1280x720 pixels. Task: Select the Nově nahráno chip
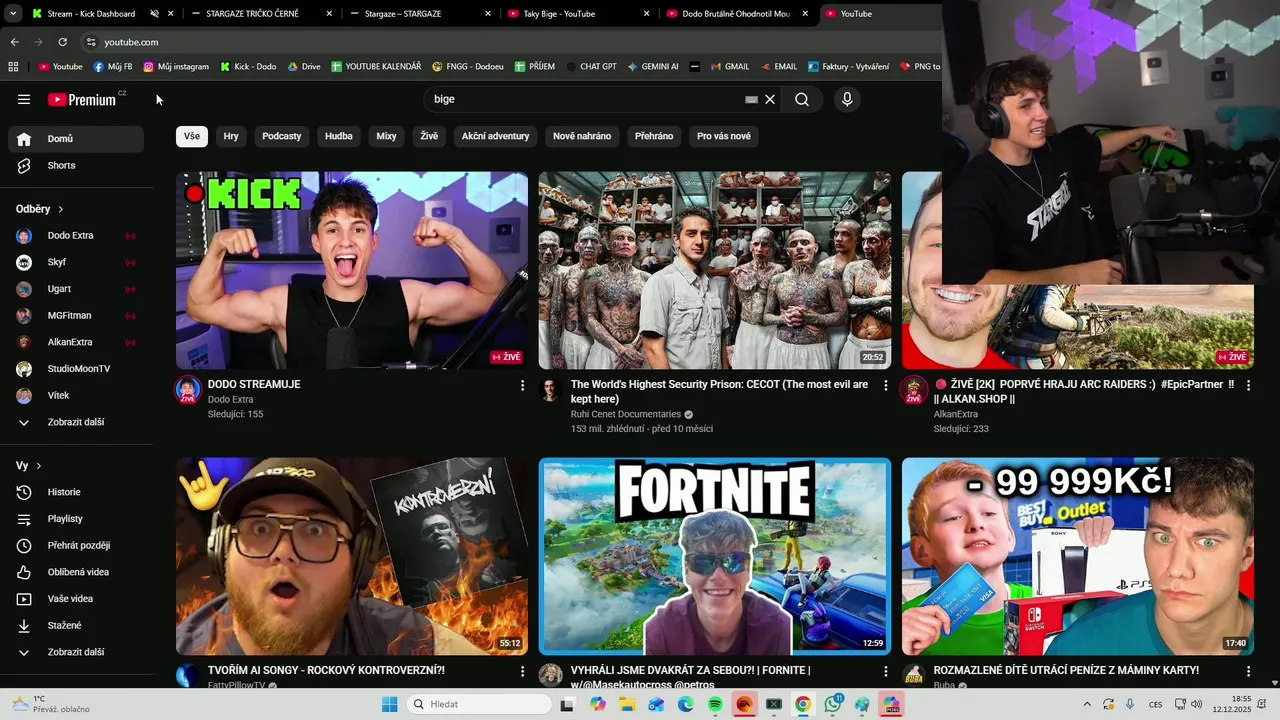[582, 136]
